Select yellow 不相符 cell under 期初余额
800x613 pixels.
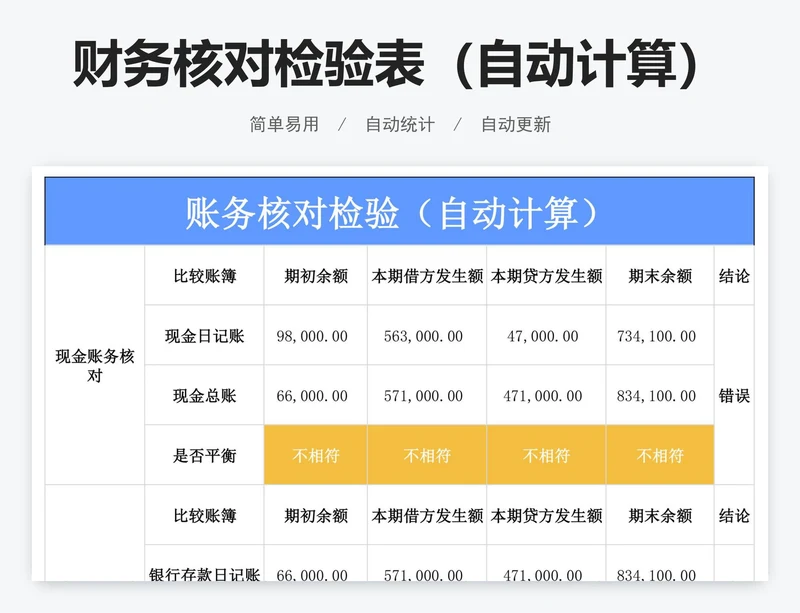point(315,456)
